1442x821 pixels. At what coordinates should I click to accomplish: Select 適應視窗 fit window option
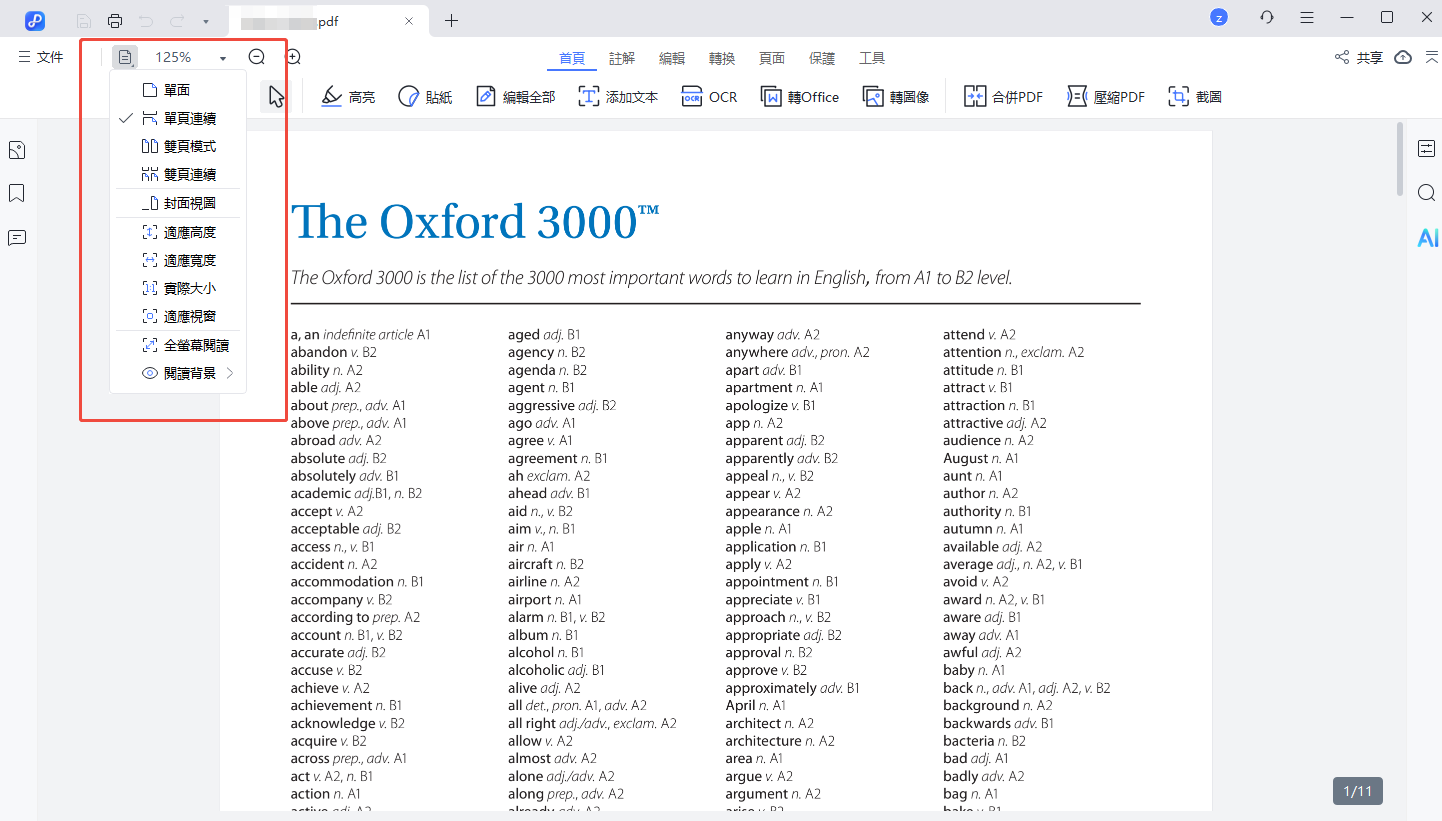[178, 316]
